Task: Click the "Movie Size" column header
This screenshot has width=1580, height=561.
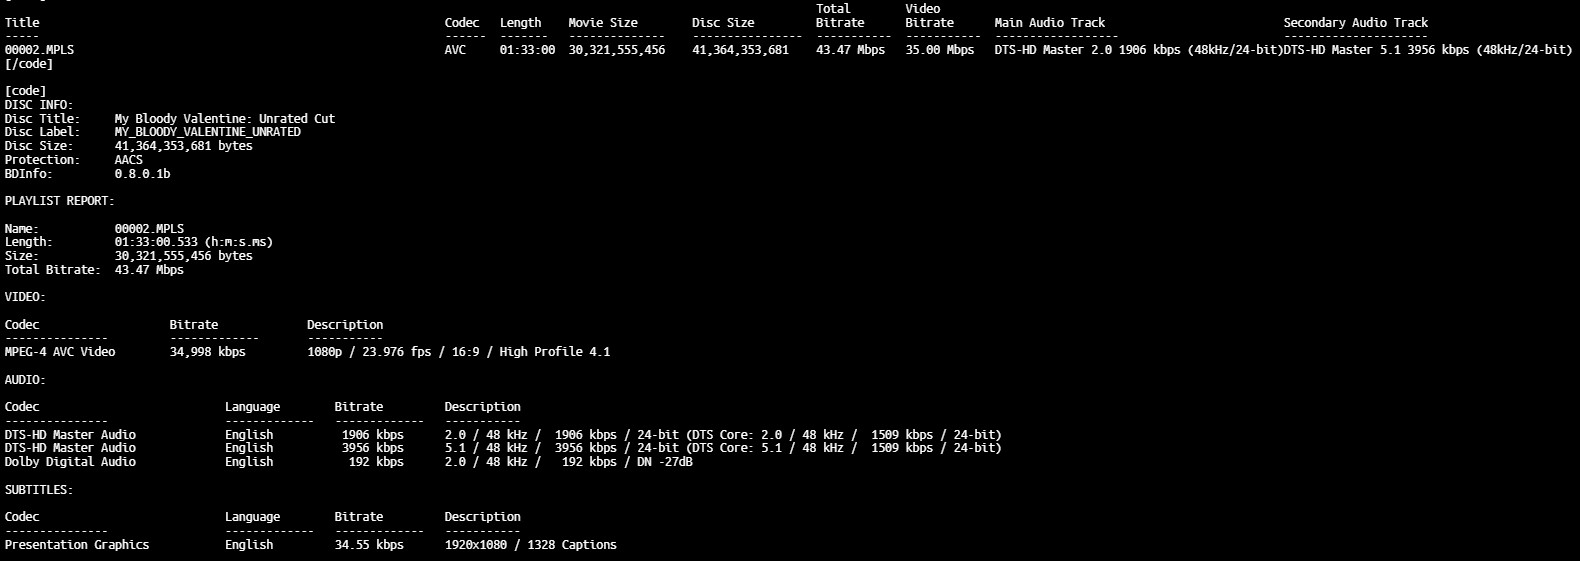Action: [602, 22]
